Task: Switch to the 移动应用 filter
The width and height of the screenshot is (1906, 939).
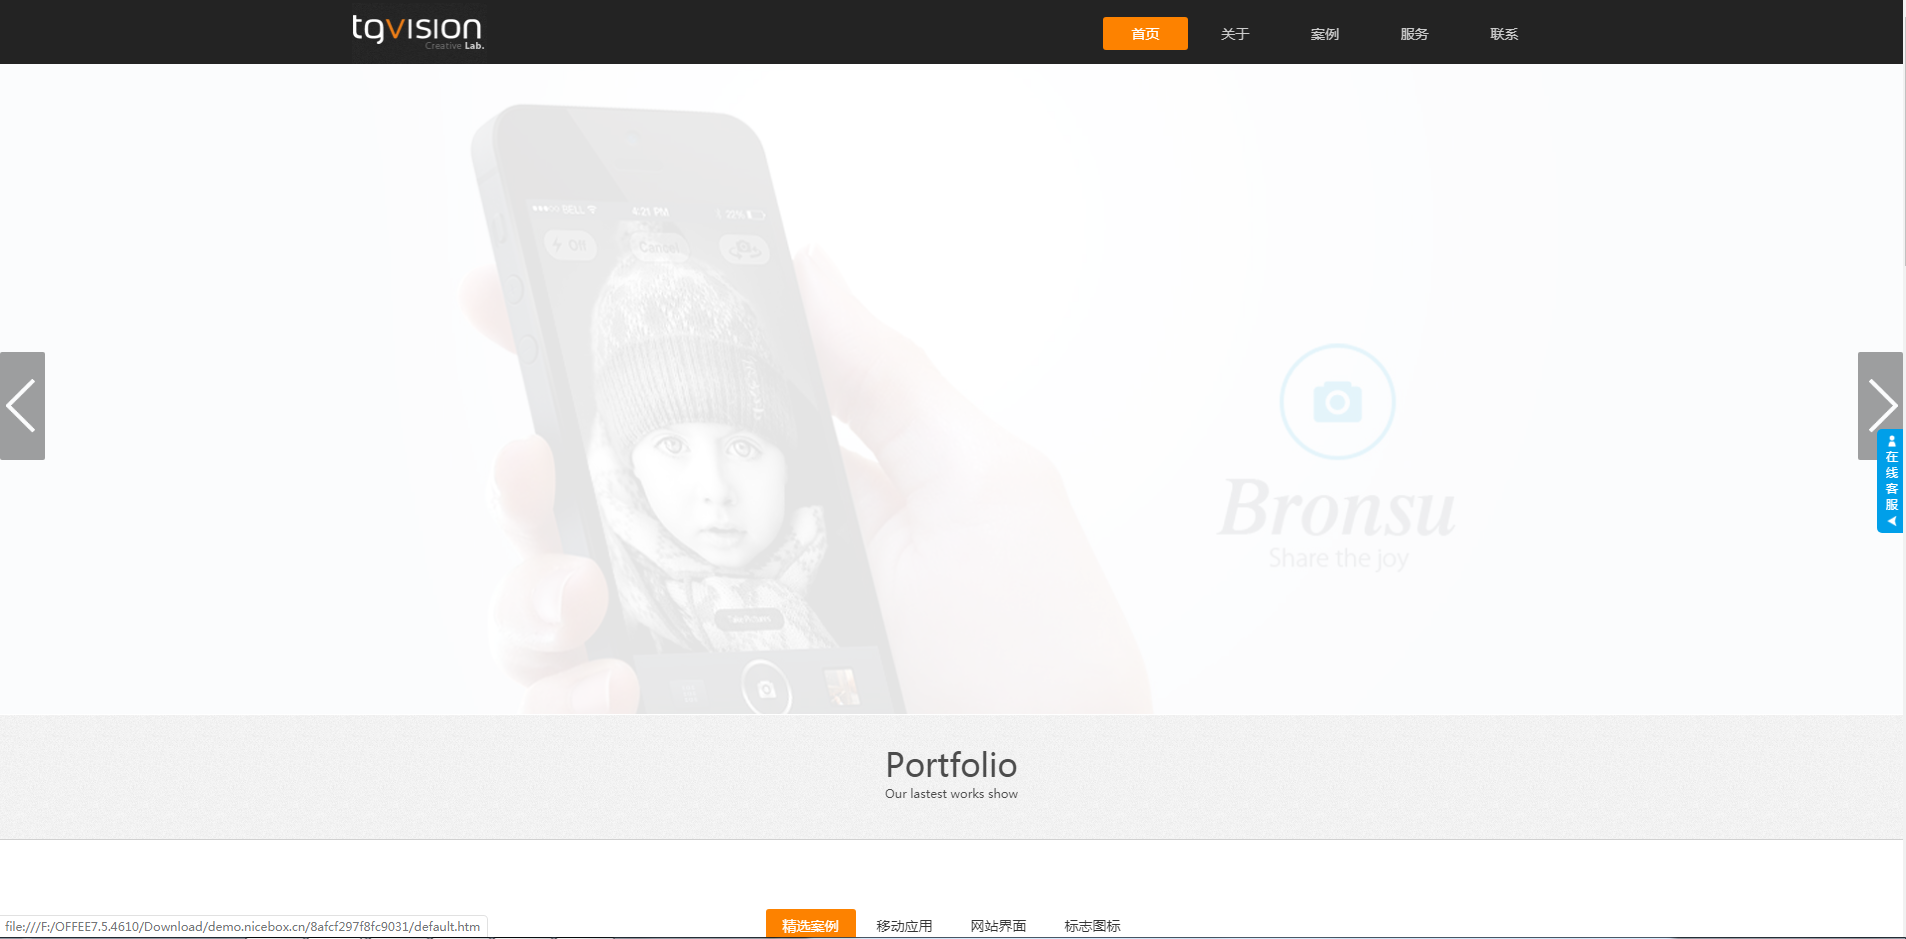Action: tap(904, 926)
